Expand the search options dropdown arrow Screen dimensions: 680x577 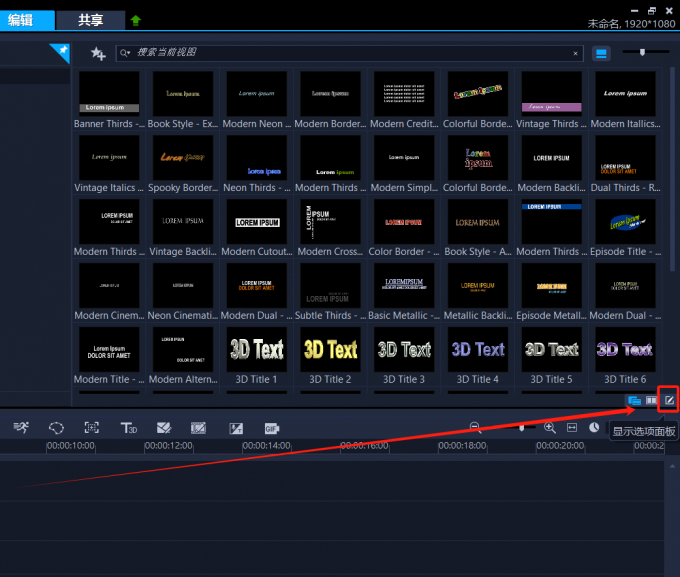124,54
